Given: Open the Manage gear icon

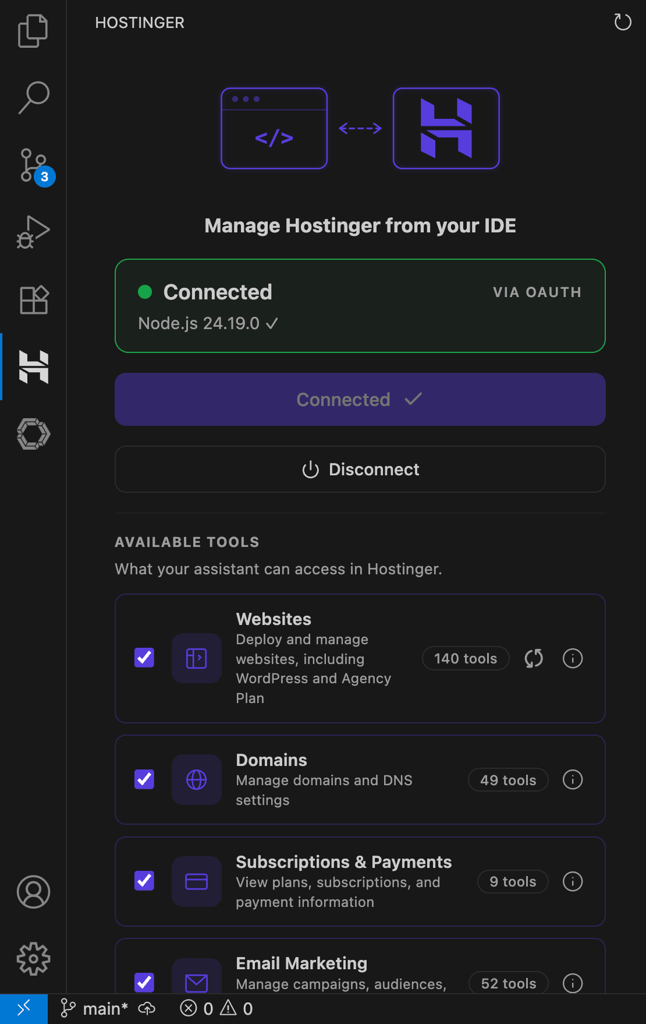Looking at the screenshot, I should pyautogui.click(x=33, y=959).
